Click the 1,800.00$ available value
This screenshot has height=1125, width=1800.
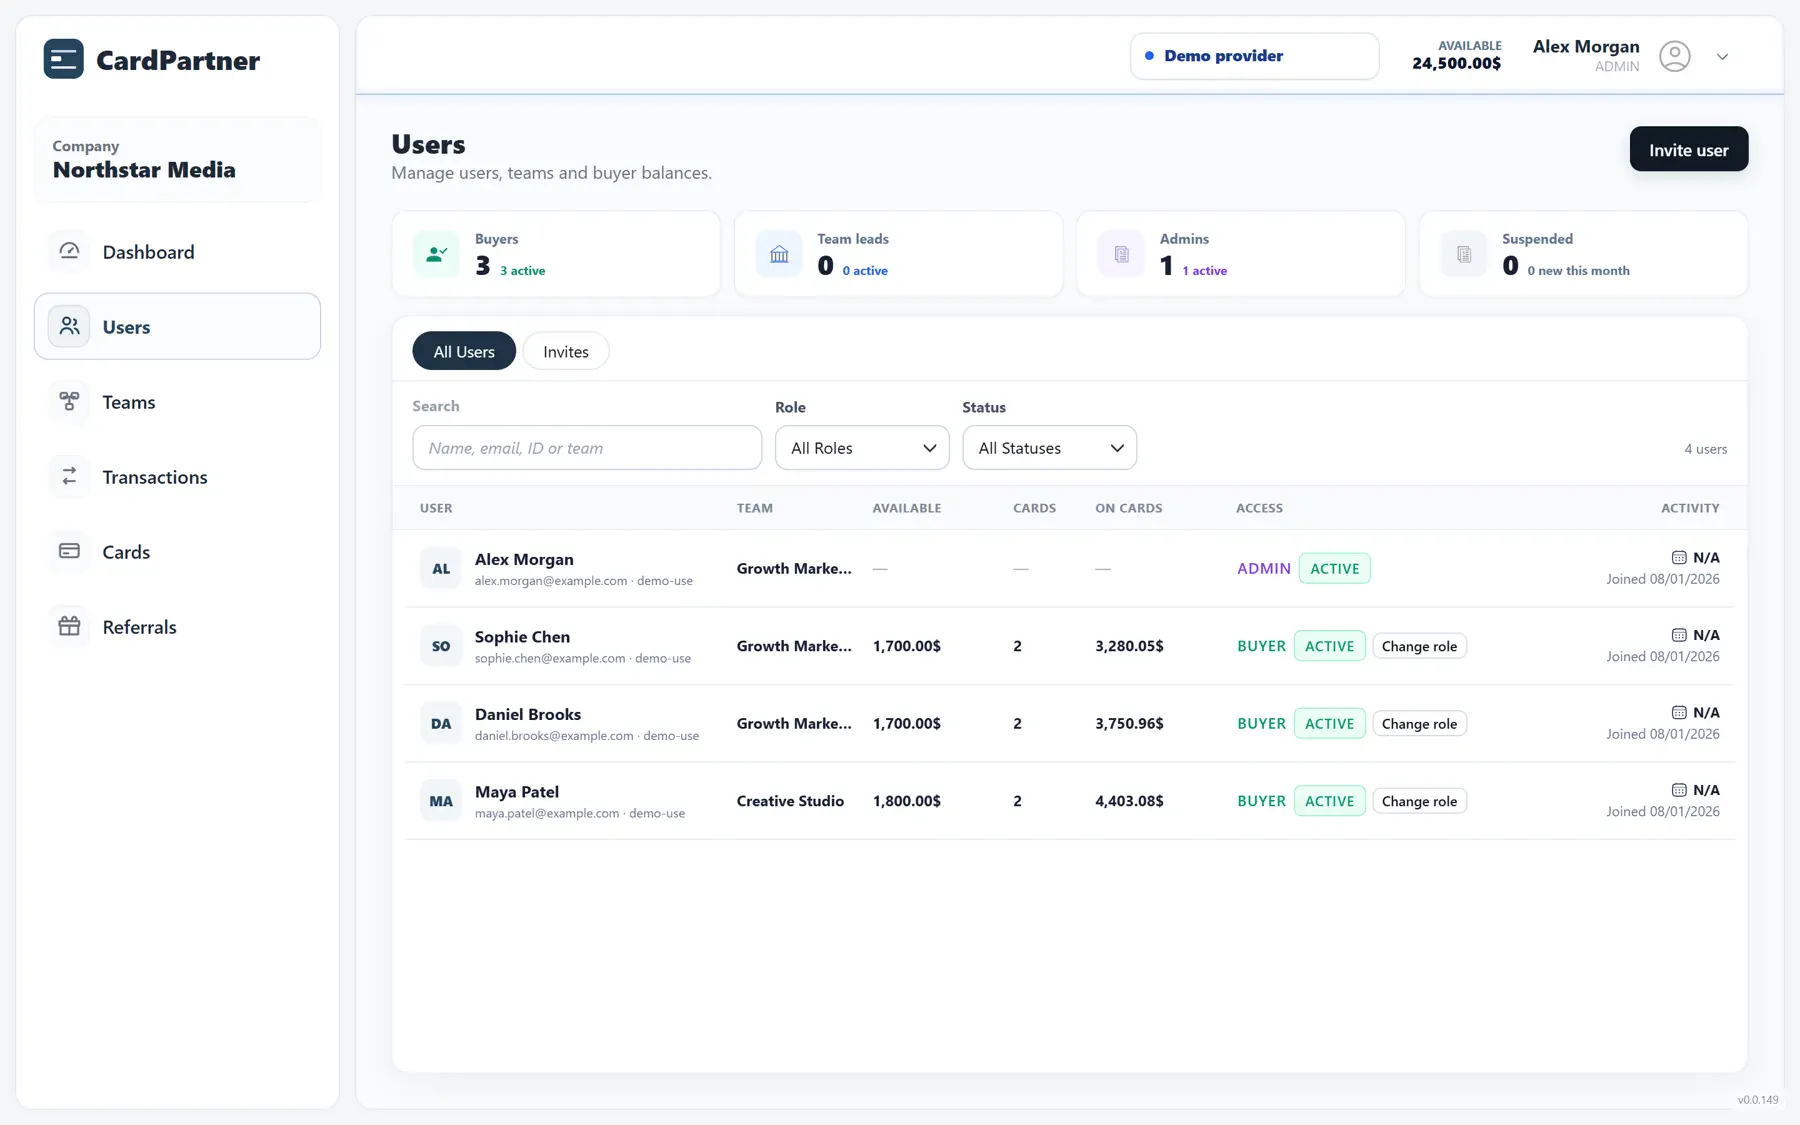tap(906, 801)
